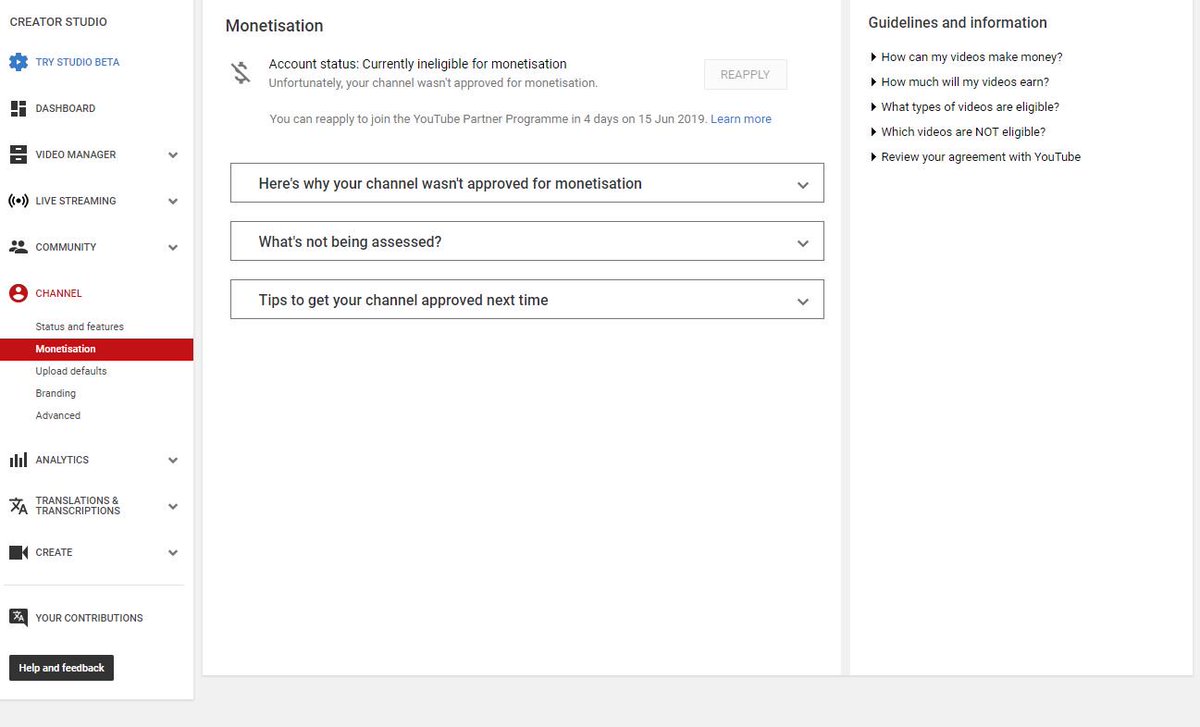Screen dimensions: 1200x727
Task: Expand 'What types of videos are eligible?' triangle
Action: (x=873, y=107)
